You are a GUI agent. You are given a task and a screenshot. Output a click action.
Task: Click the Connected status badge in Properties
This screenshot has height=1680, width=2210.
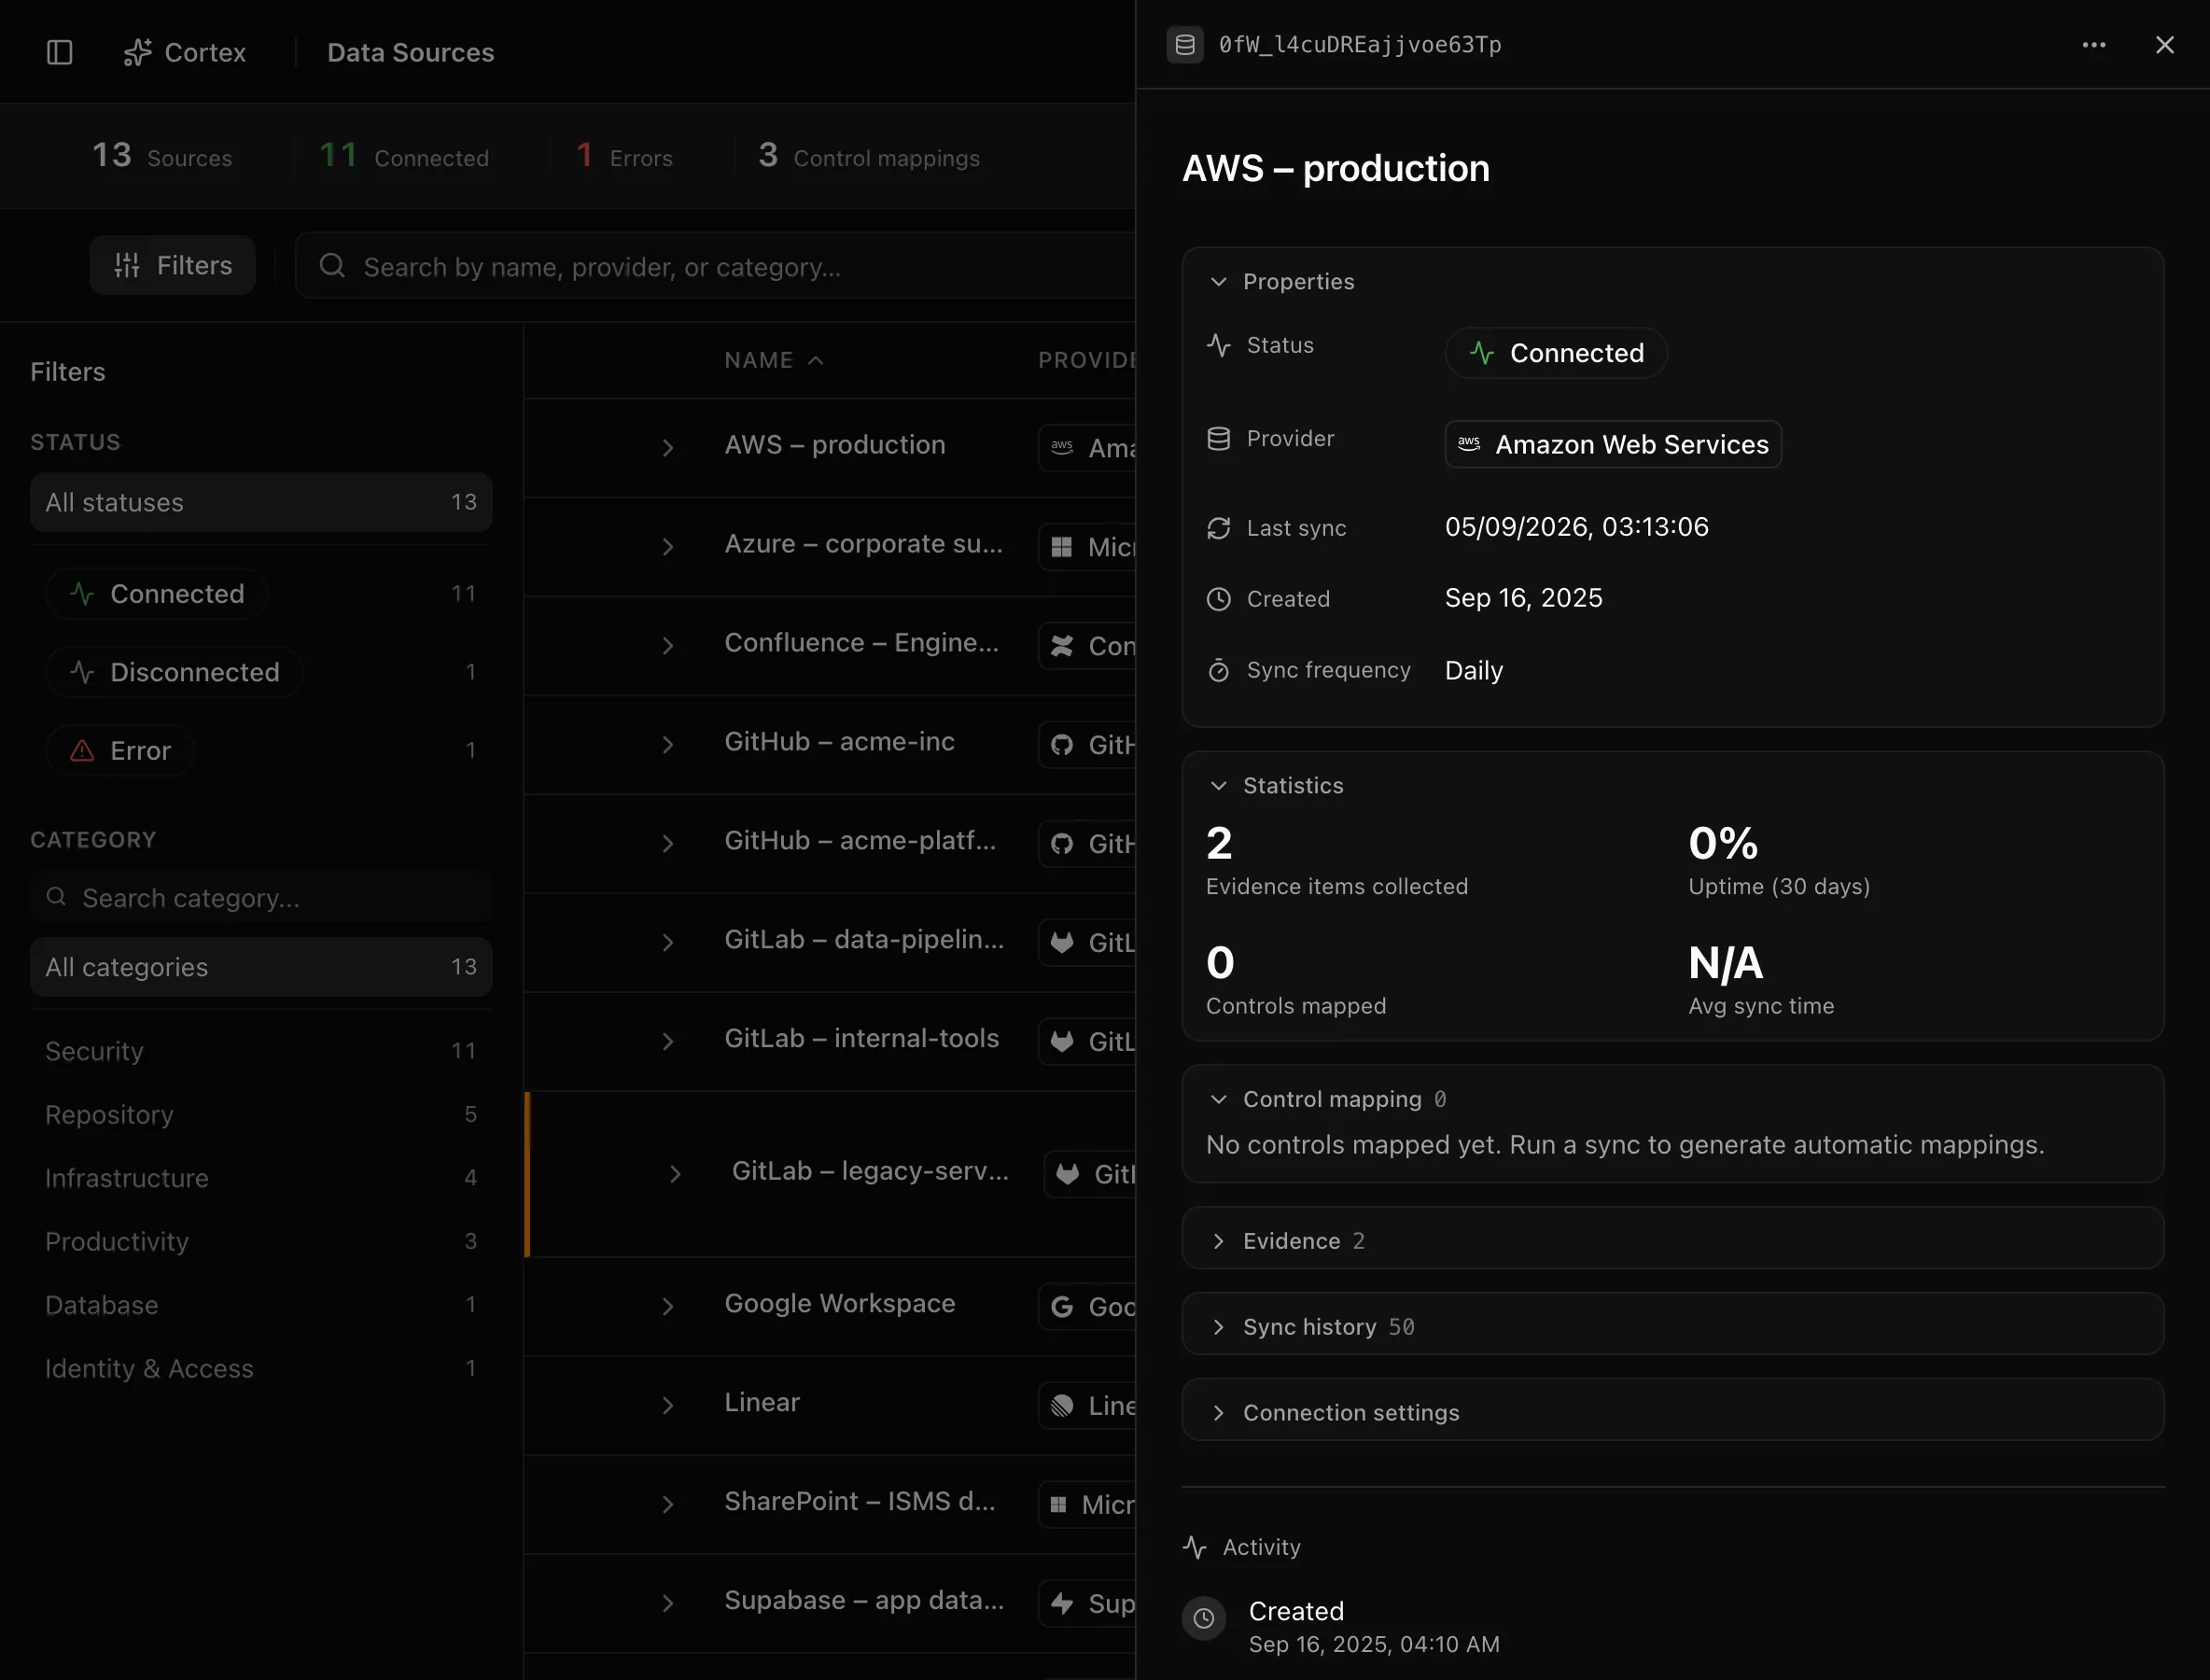(x=1556, y=353)
